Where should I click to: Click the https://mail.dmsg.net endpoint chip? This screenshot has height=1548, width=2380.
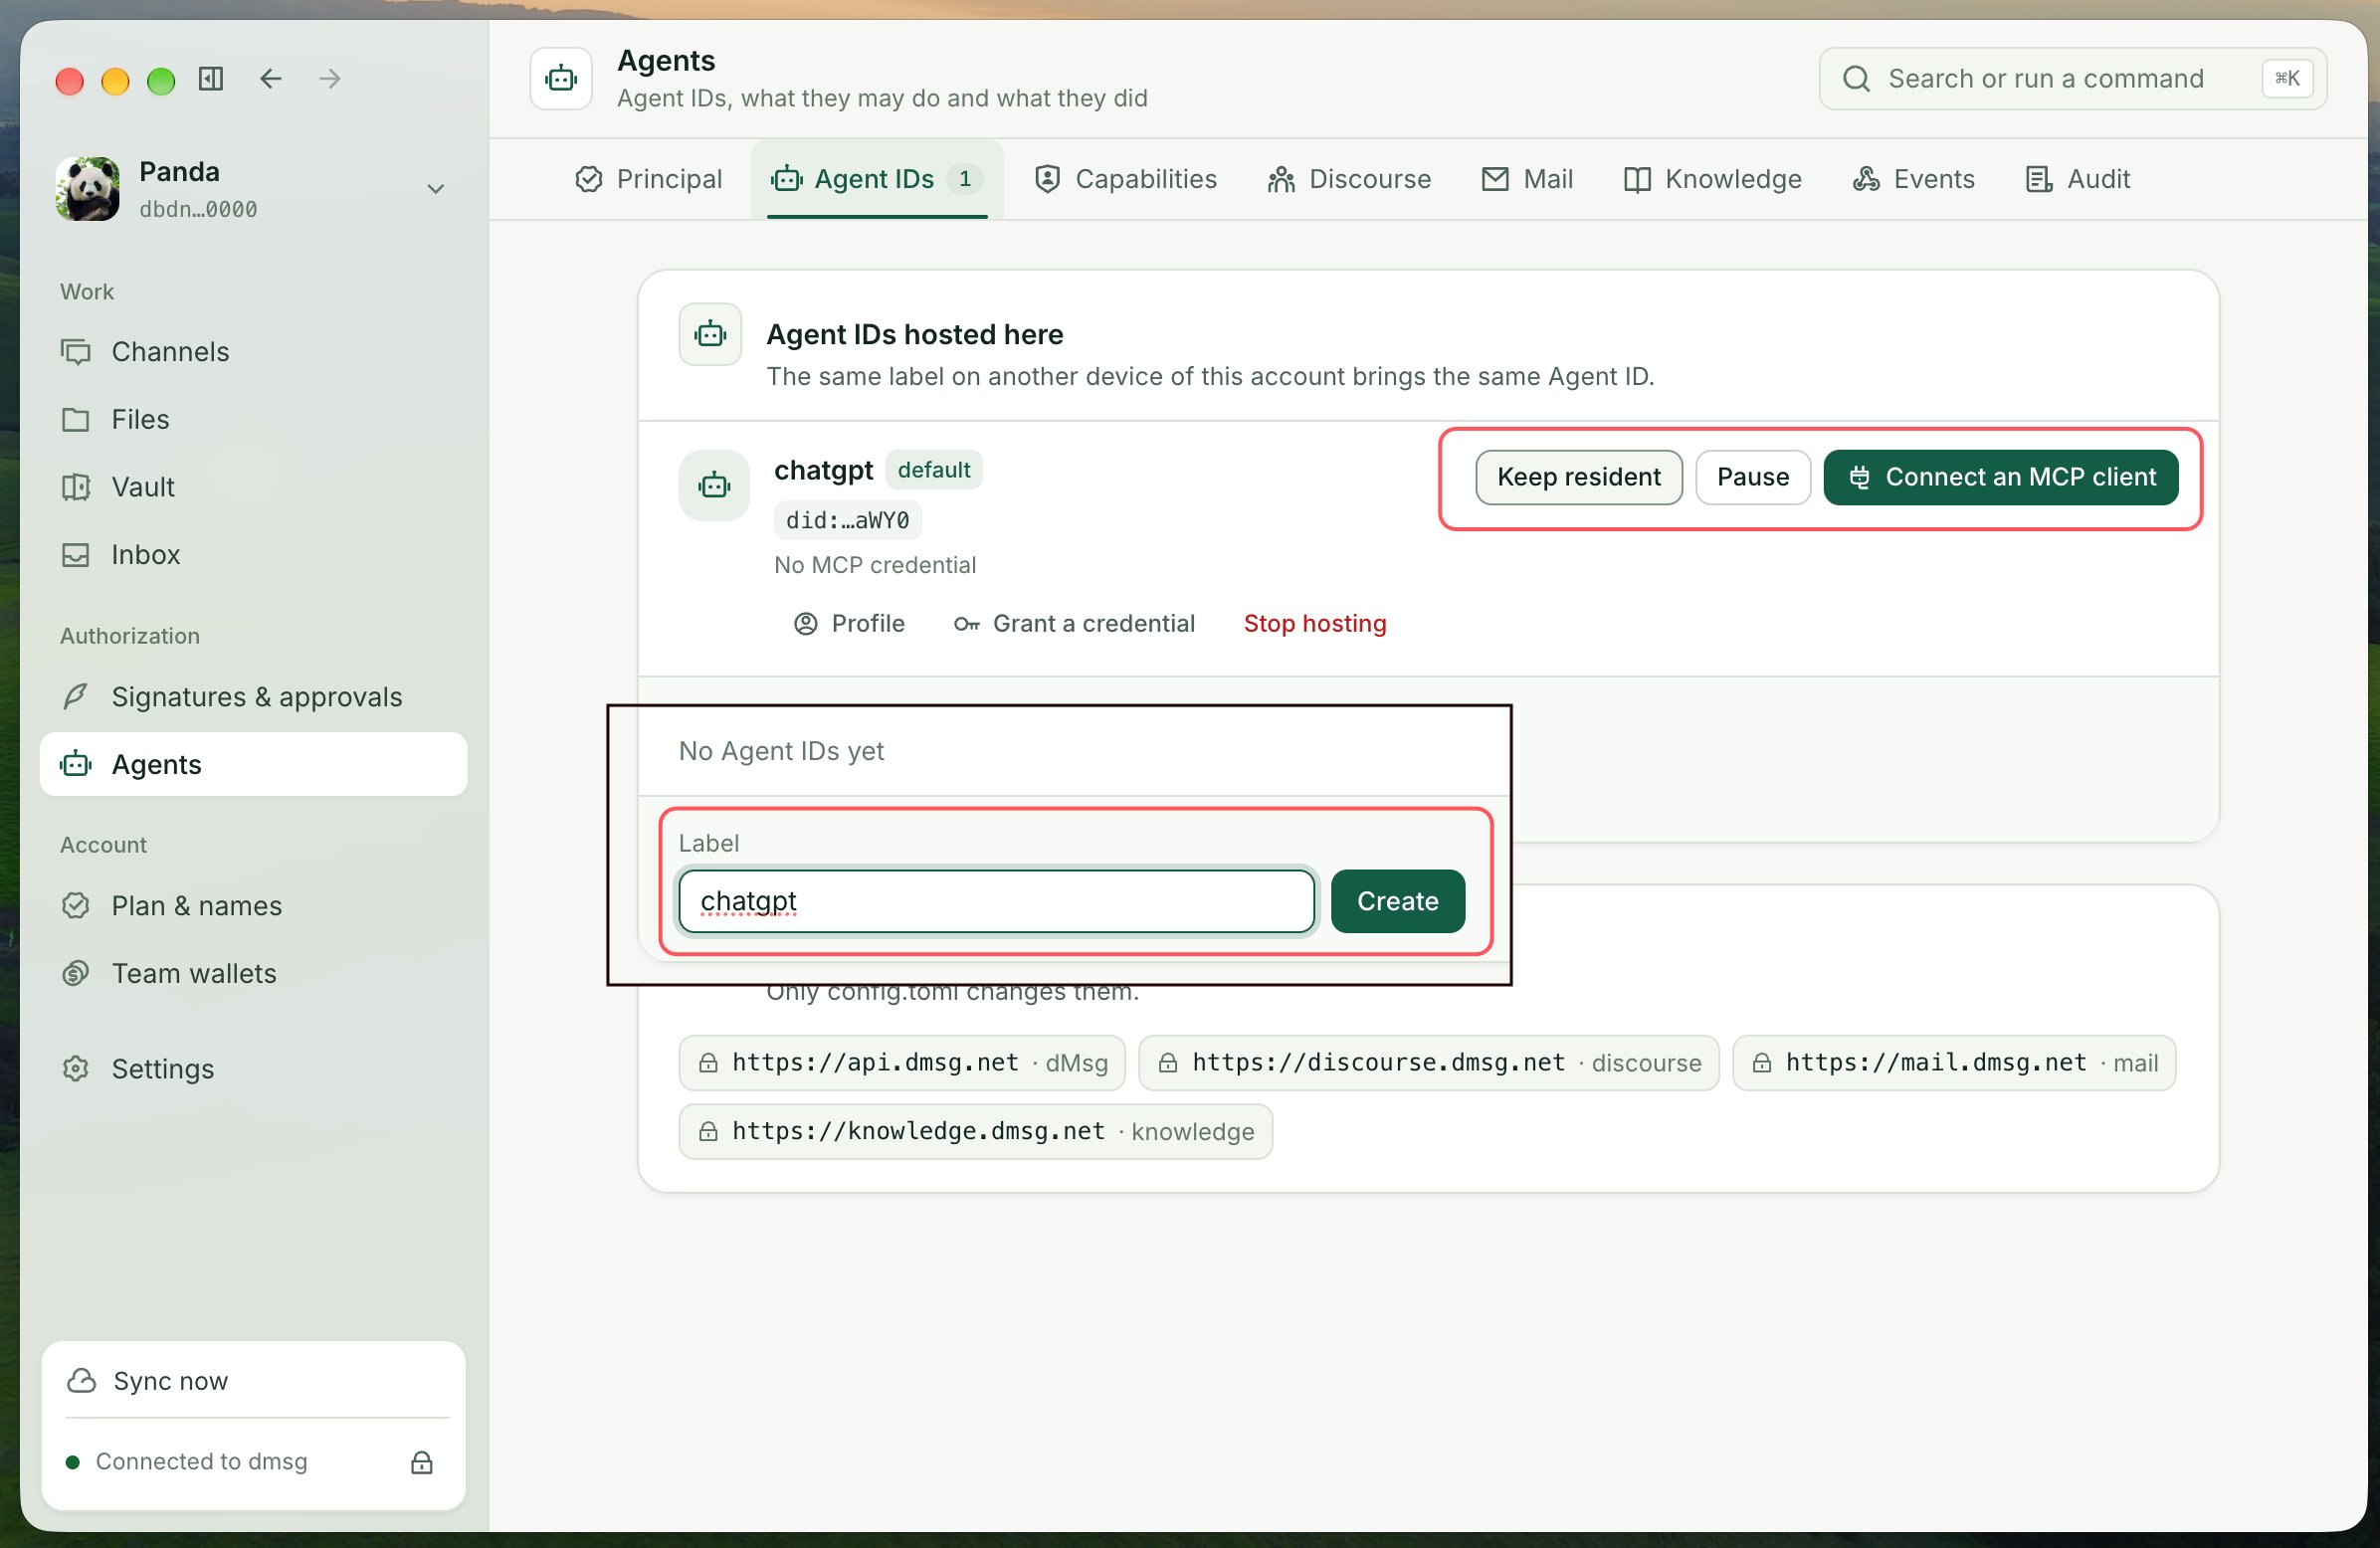pyautogui.click(x=1953, y=1063)
